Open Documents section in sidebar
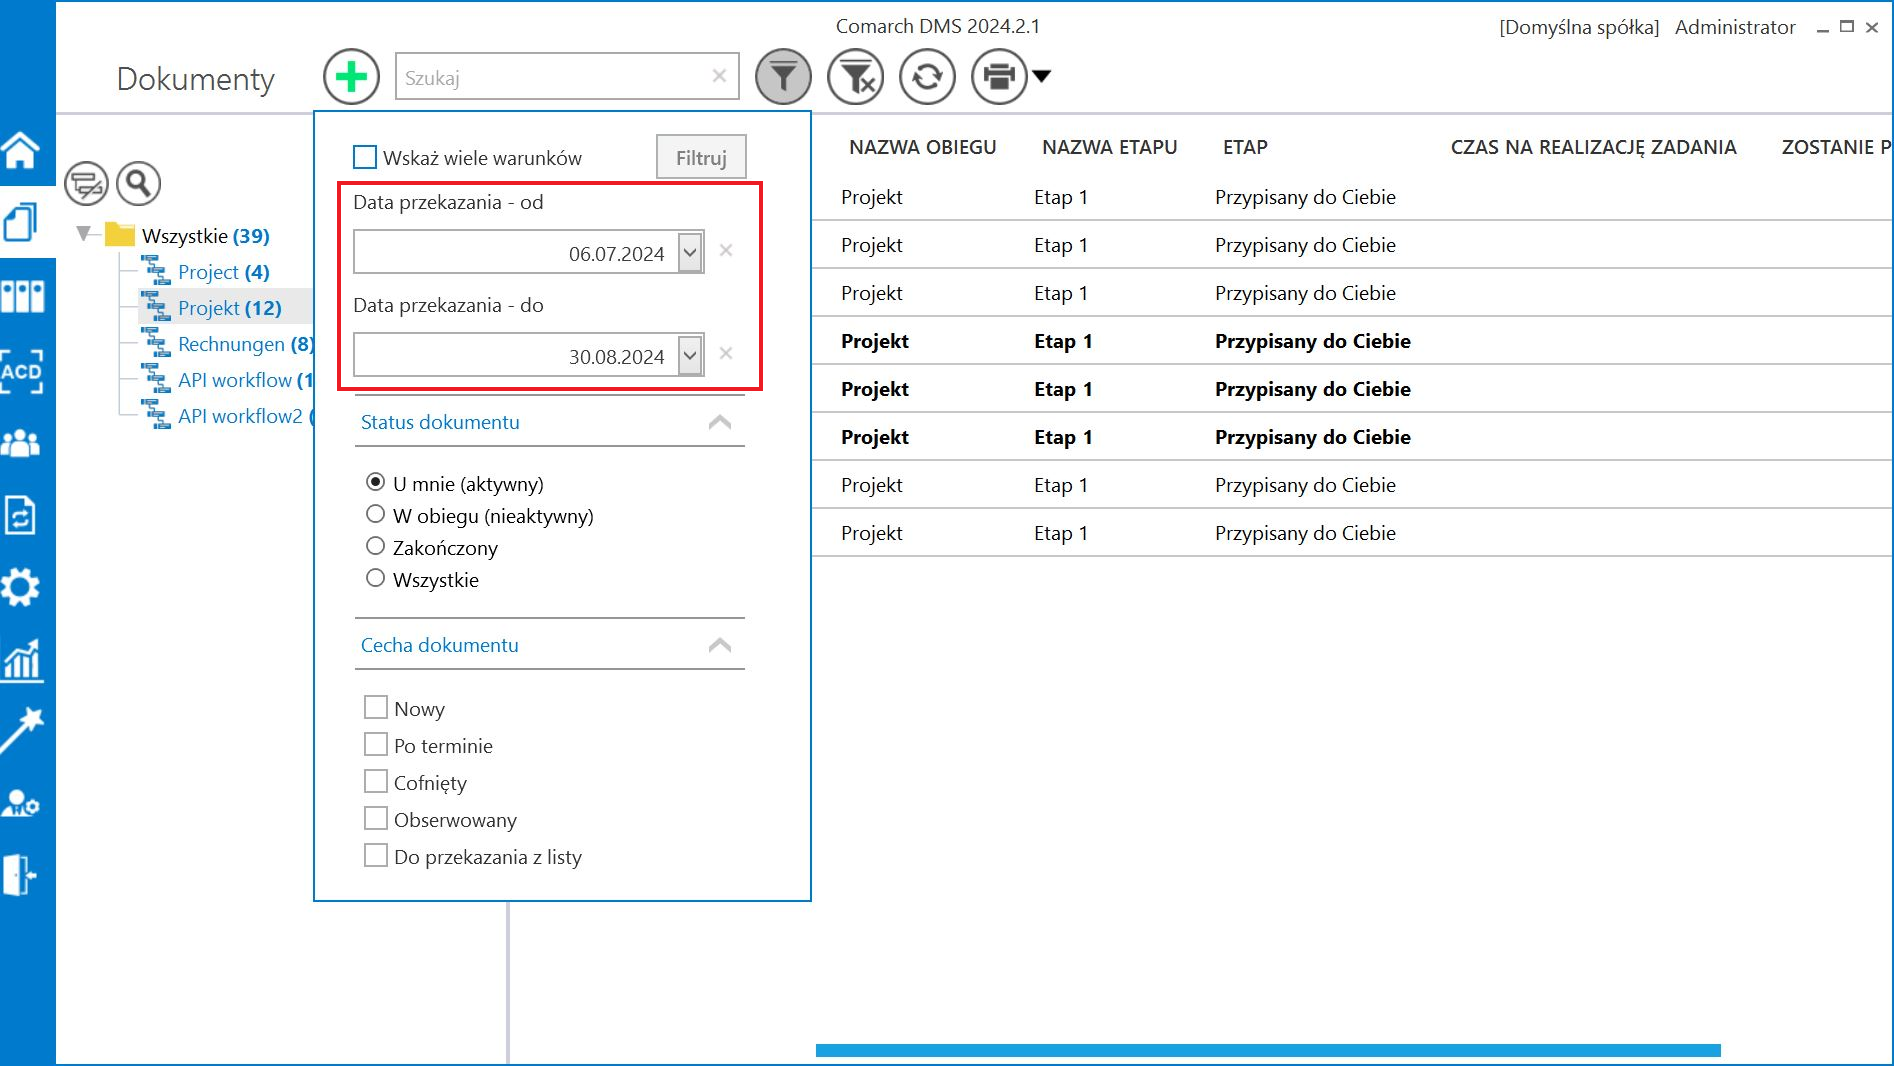 pos(21,222)
